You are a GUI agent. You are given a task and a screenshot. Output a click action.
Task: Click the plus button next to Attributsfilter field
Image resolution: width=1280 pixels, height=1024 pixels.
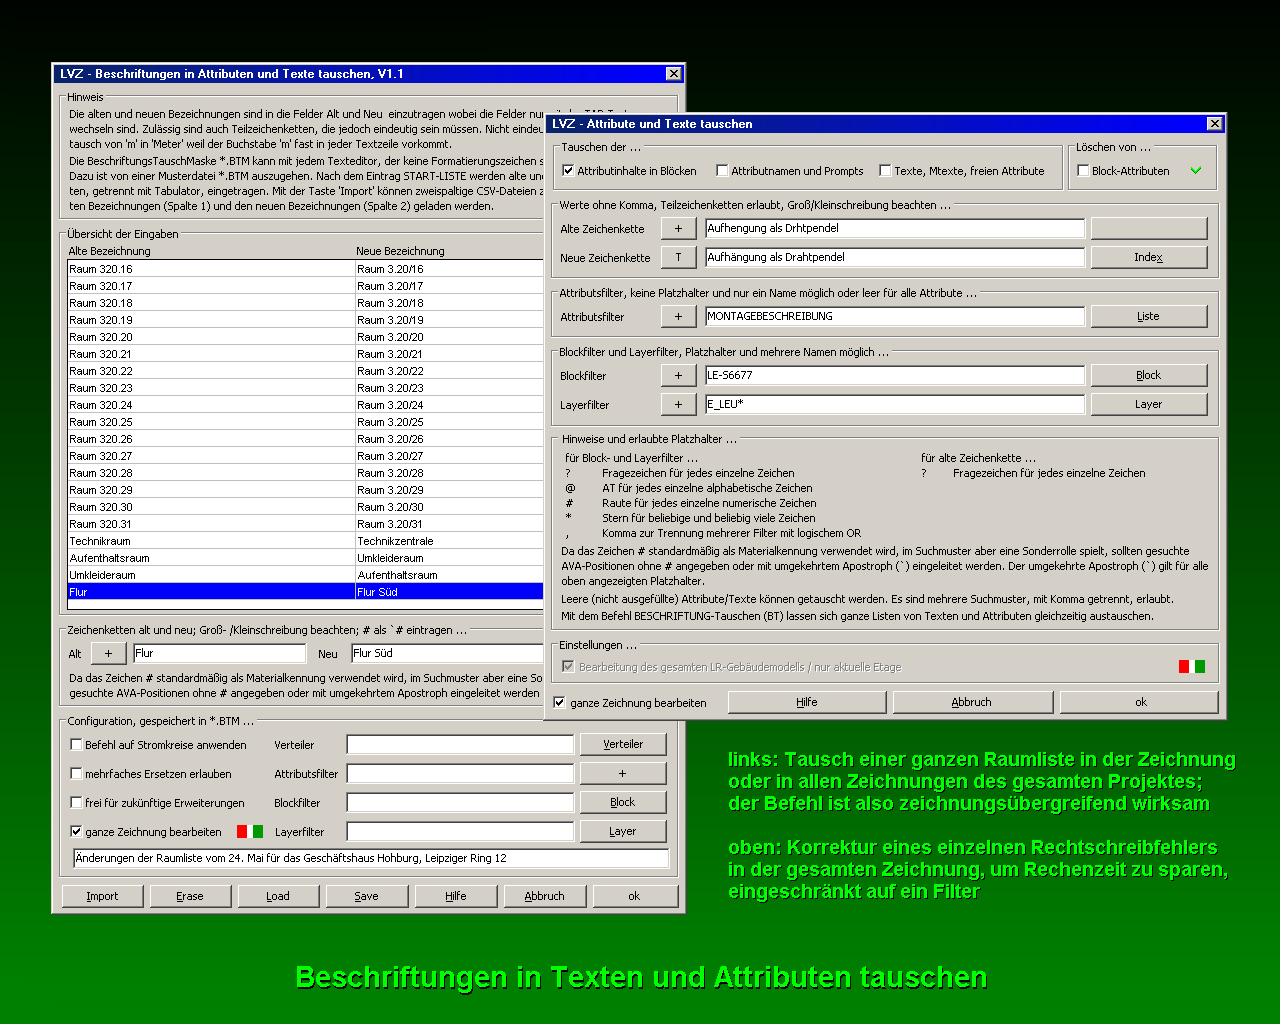click(x=678, y=317)
